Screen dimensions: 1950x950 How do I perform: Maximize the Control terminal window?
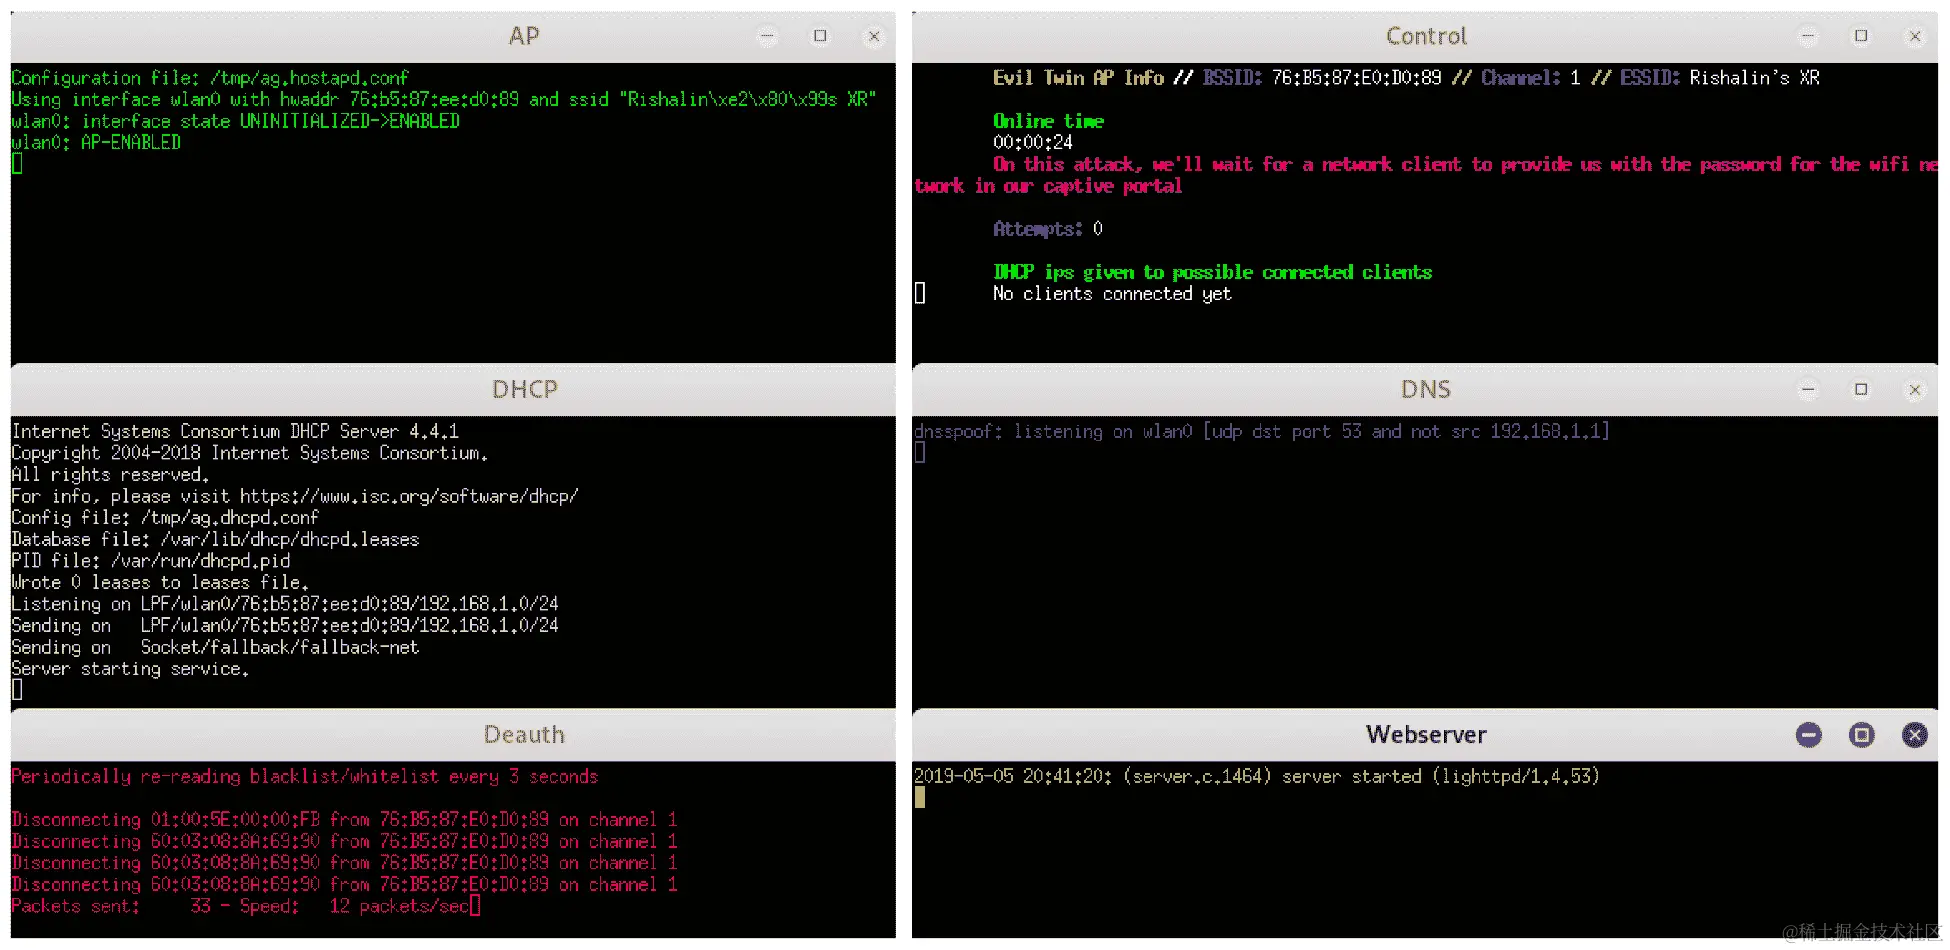pyautogui.click(x=1861, y=36)
